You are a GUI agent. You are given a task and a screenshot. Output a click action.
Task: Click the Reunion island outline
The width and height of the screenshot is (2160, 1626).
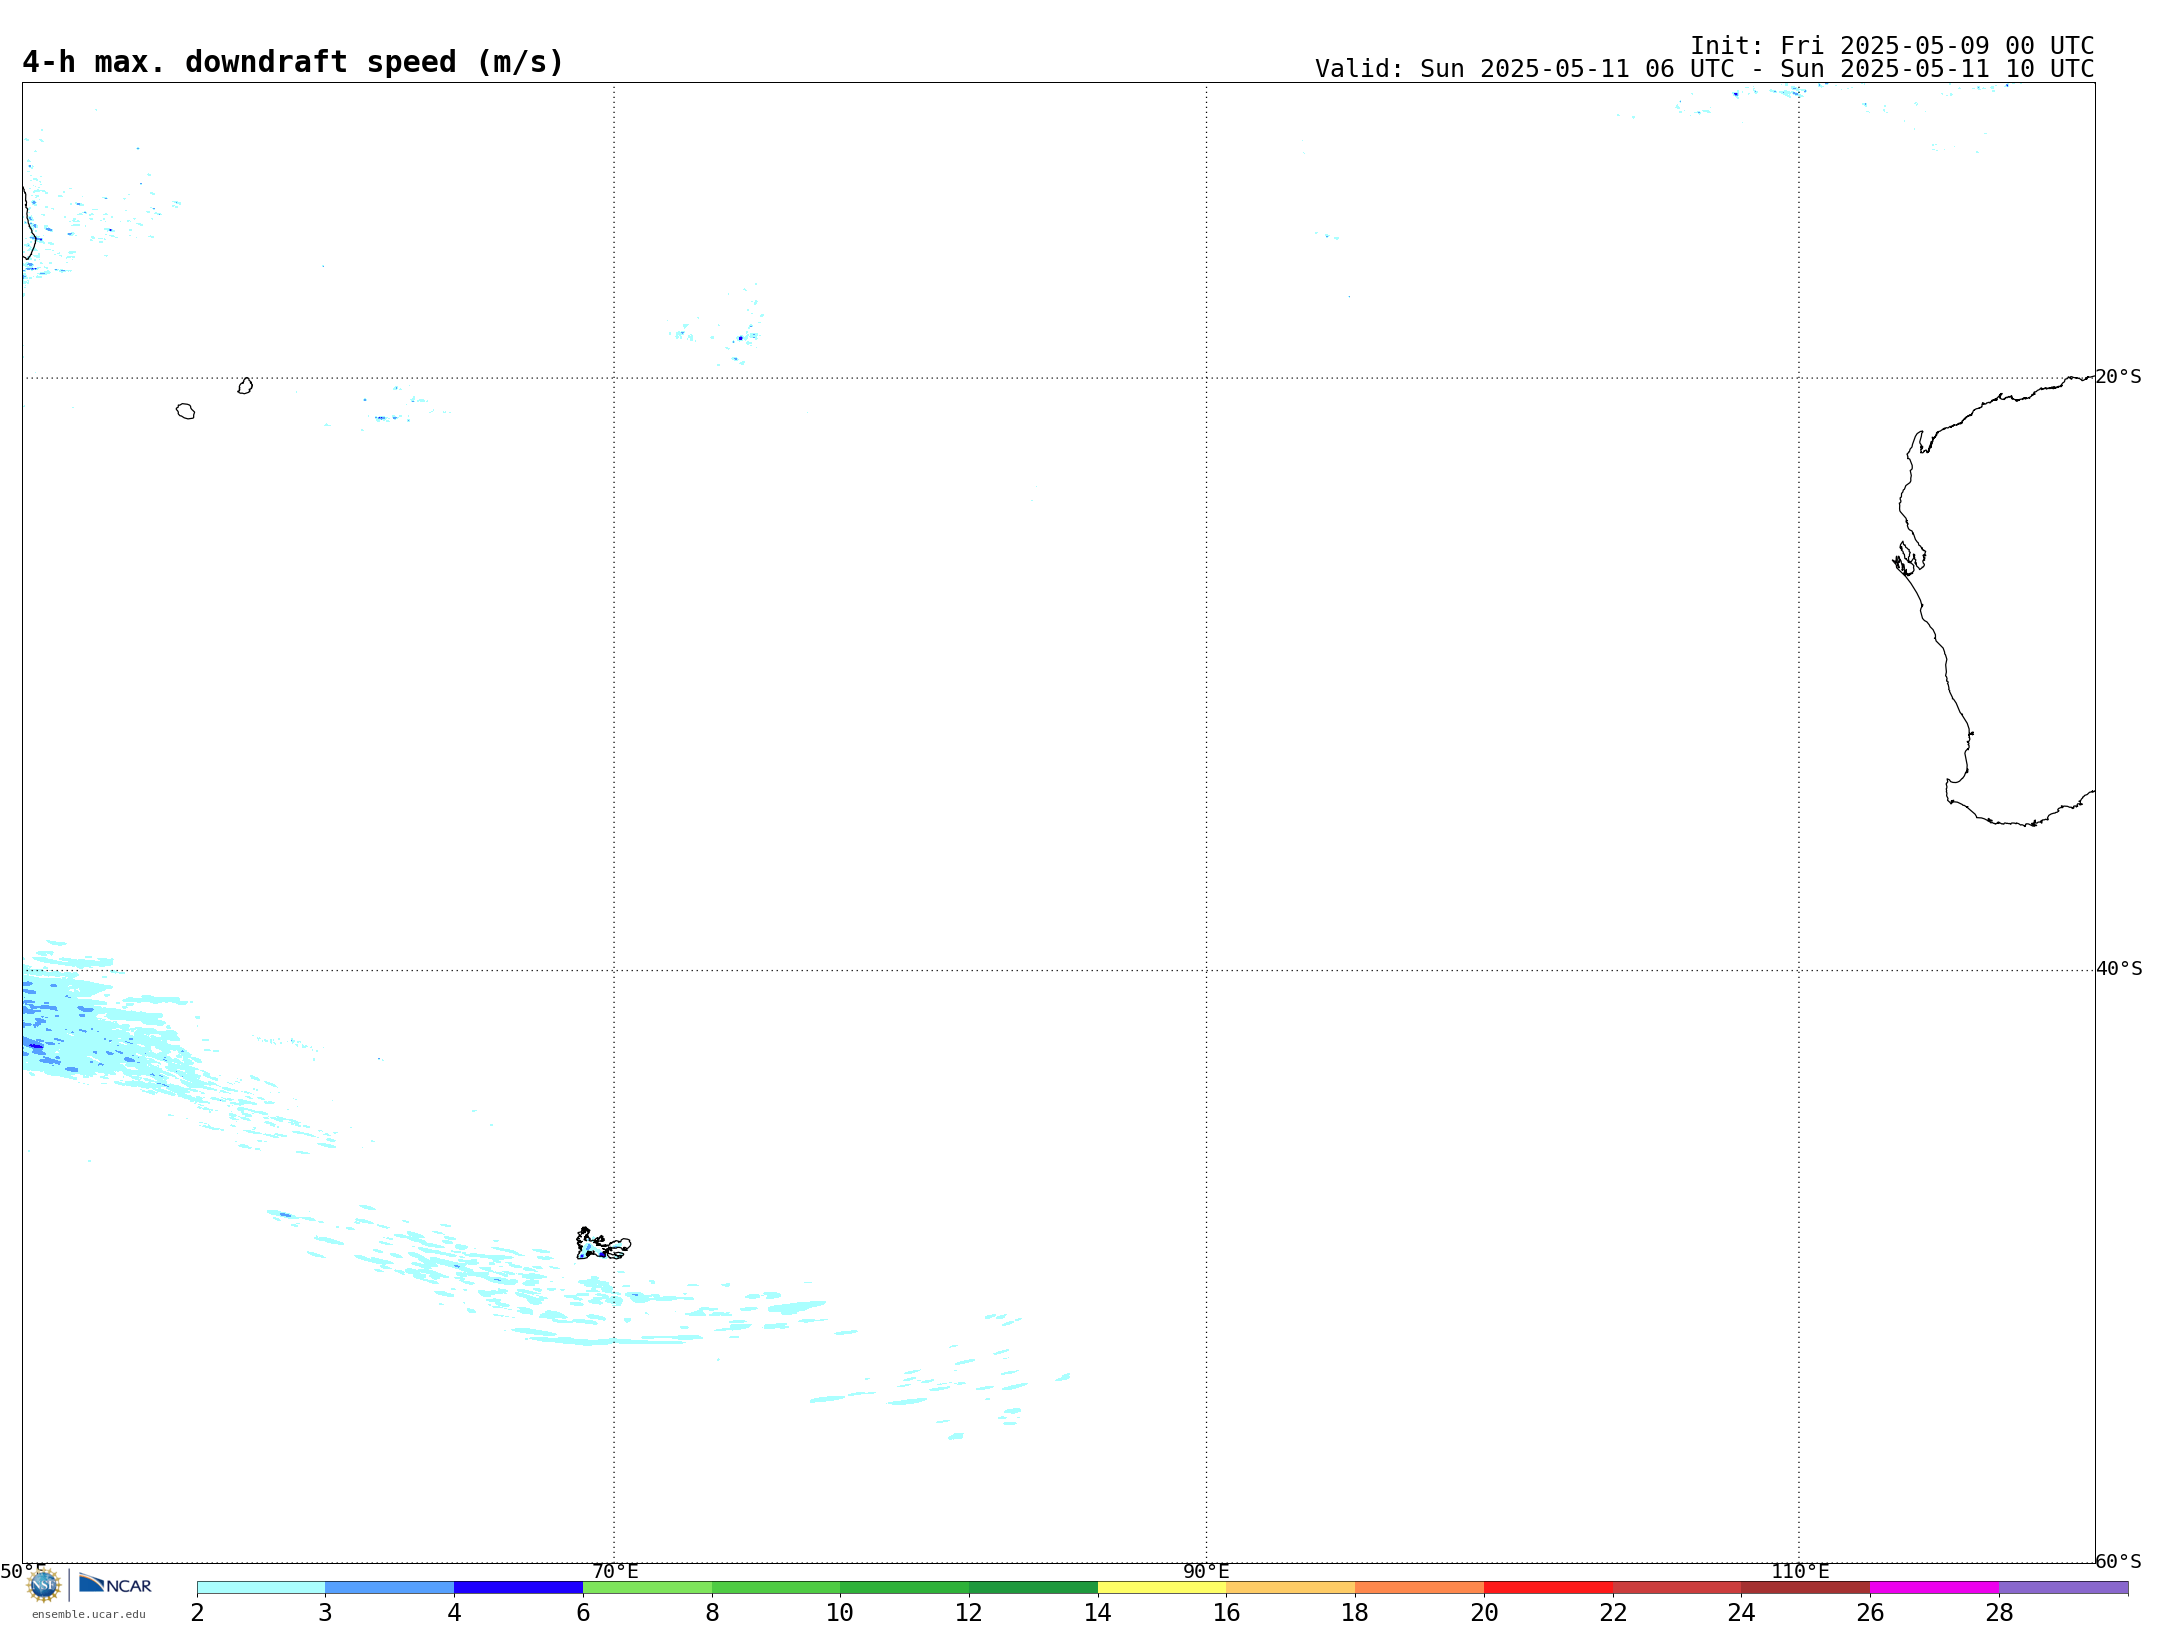pyautogui.click(x=185, y=411)
